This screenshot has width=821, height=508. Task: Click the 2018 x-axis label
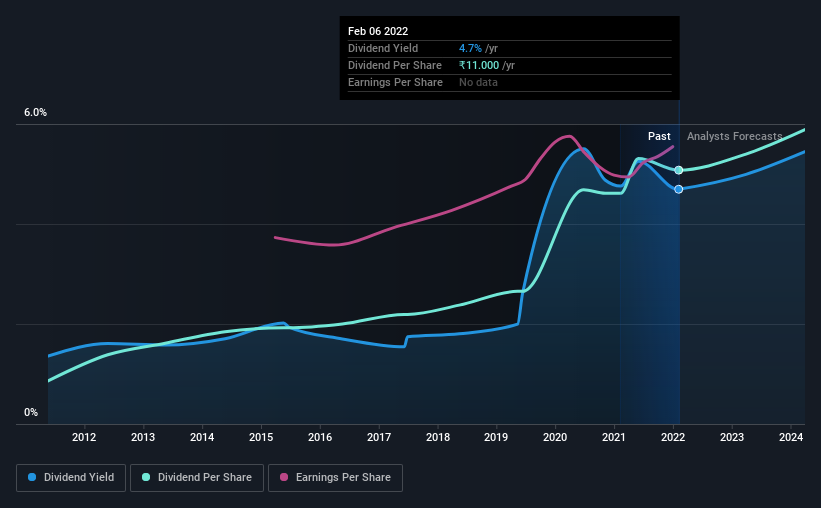(438, 437)
